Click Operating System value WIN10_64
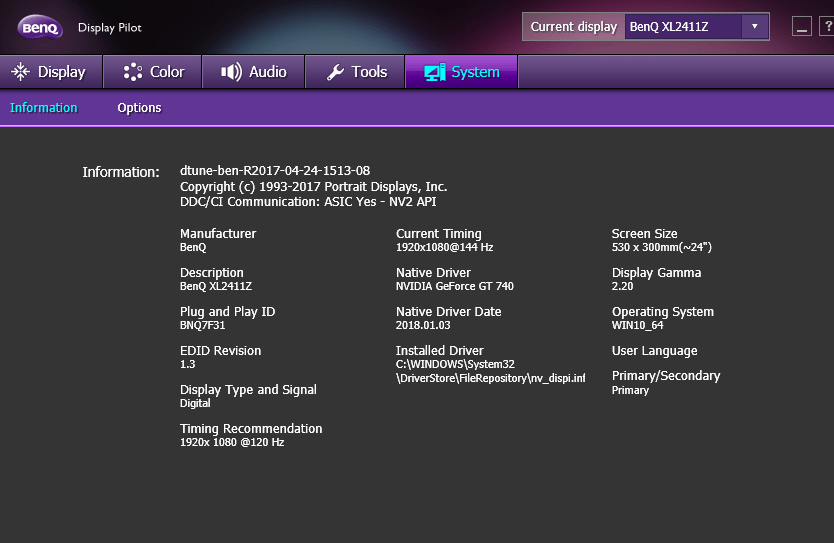This screenshot has height=543, width=834. click(x=637, y=325)
